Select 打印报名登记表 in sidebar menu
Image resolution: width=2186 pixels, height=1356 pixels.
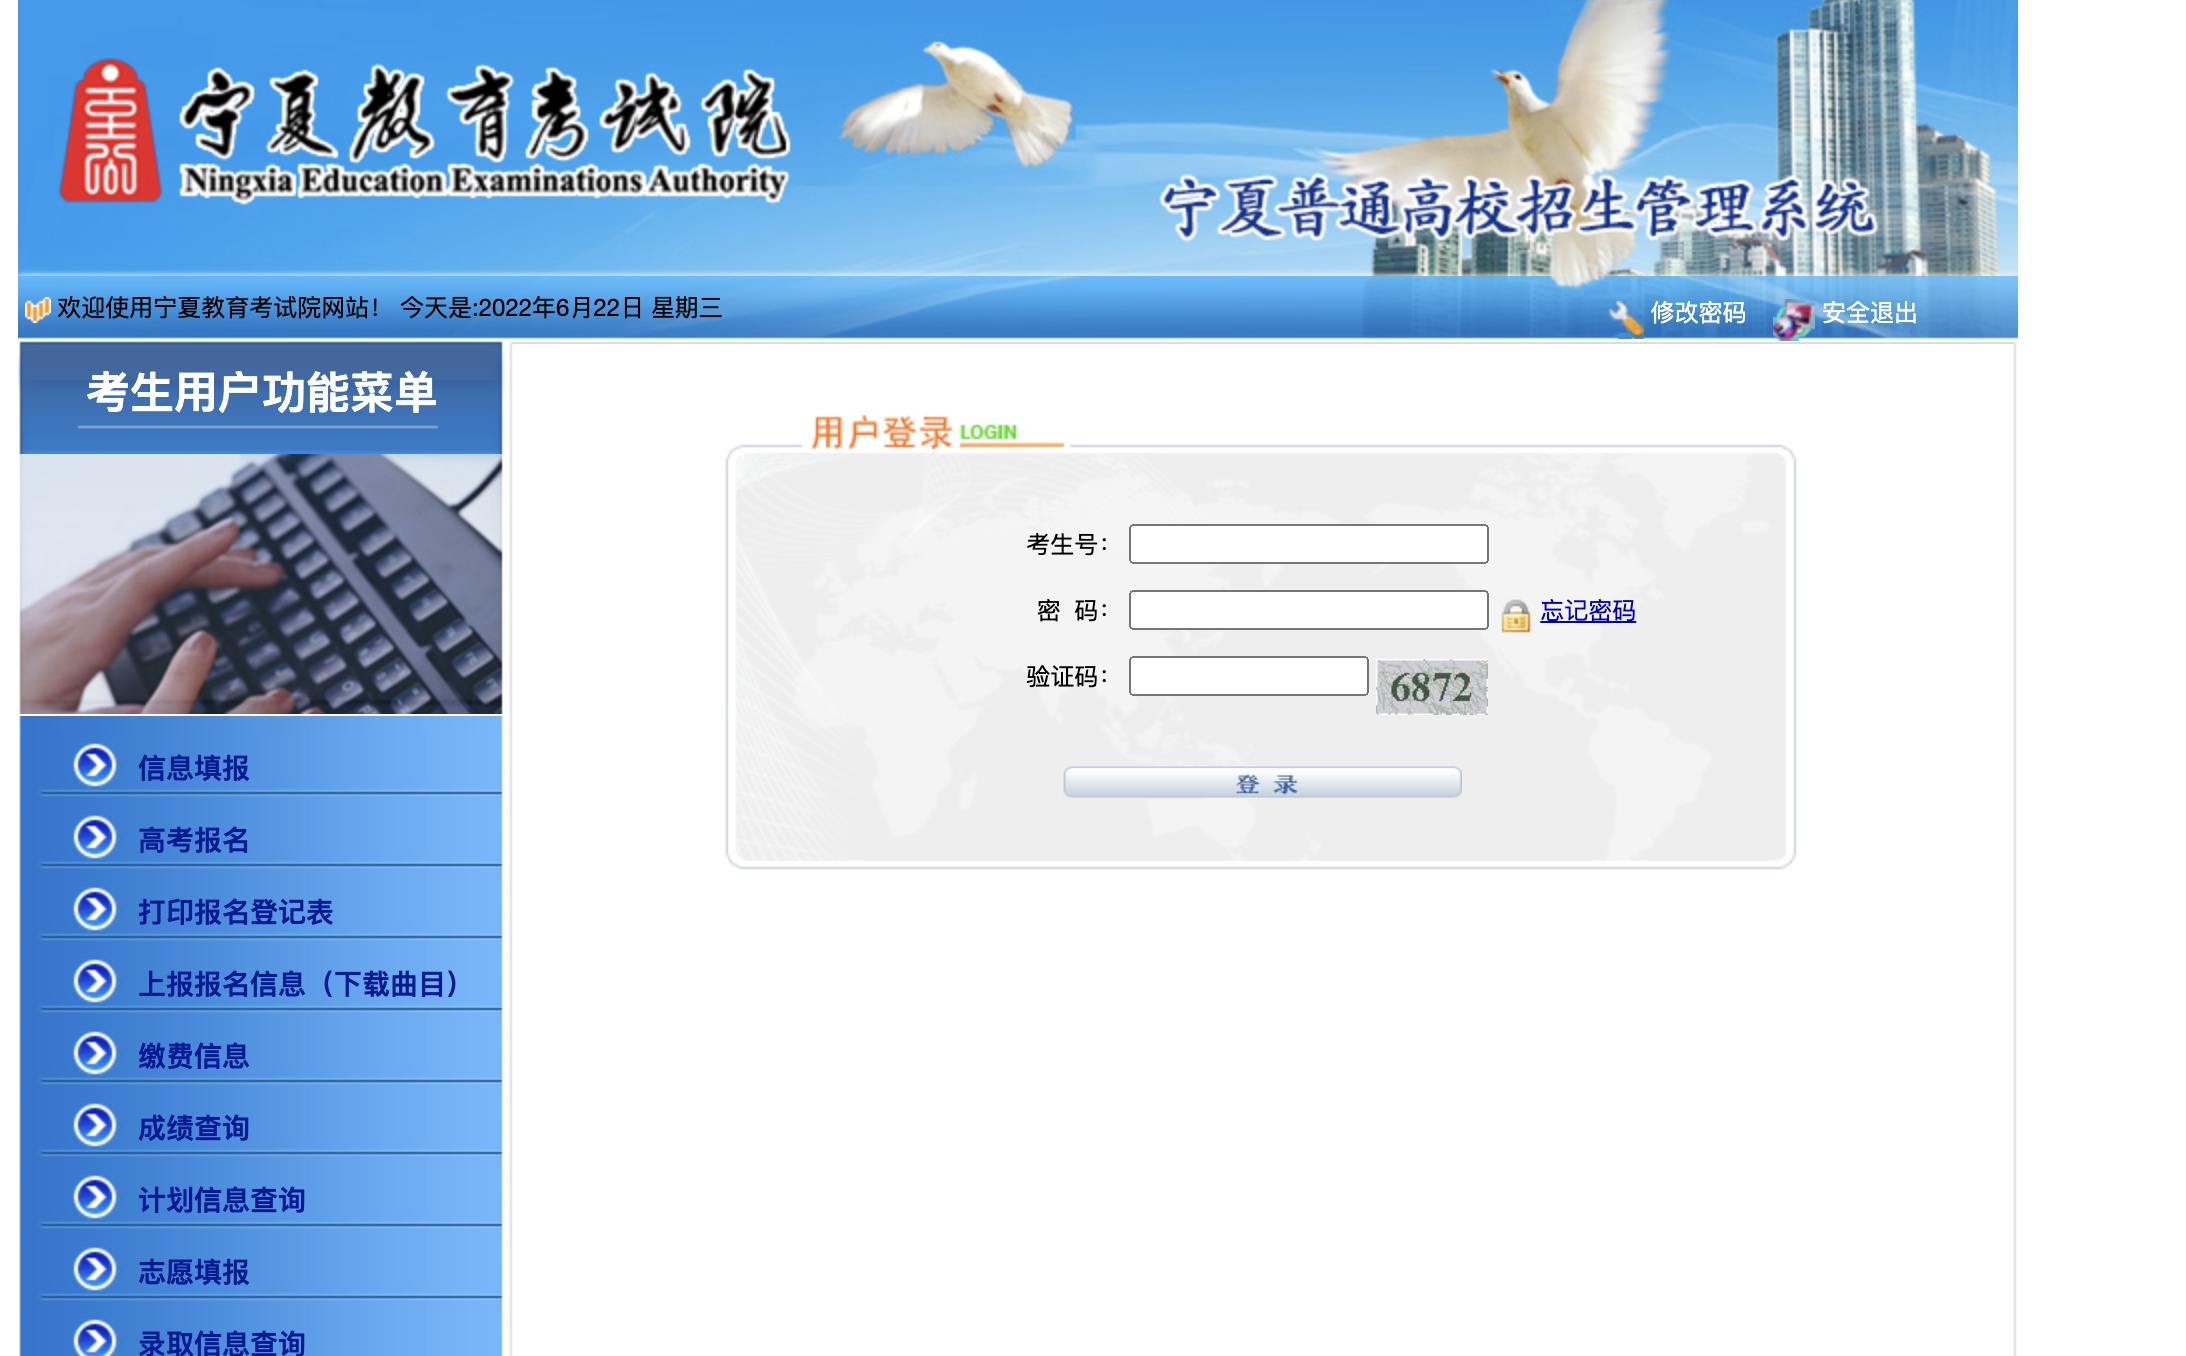click(235, 913)
